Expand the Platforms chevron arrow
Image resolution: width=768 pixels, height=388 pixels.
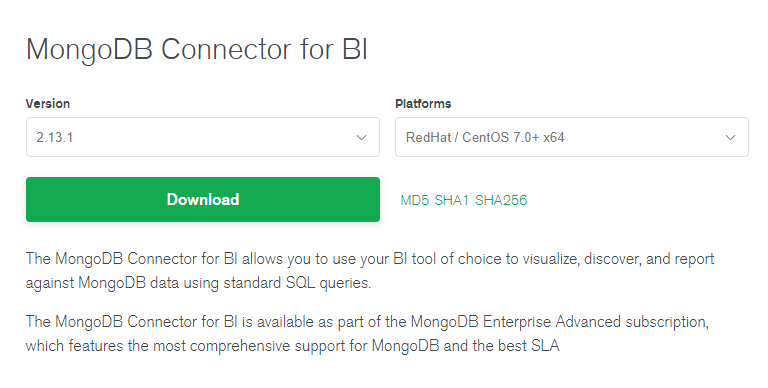point(730,138)
